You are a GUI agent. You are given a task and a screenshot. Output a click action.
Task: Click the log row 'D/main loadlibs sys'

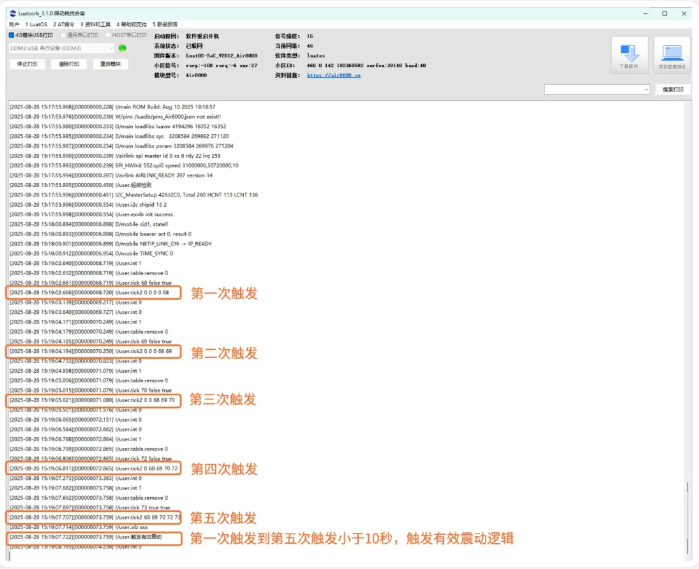(119, 136)
